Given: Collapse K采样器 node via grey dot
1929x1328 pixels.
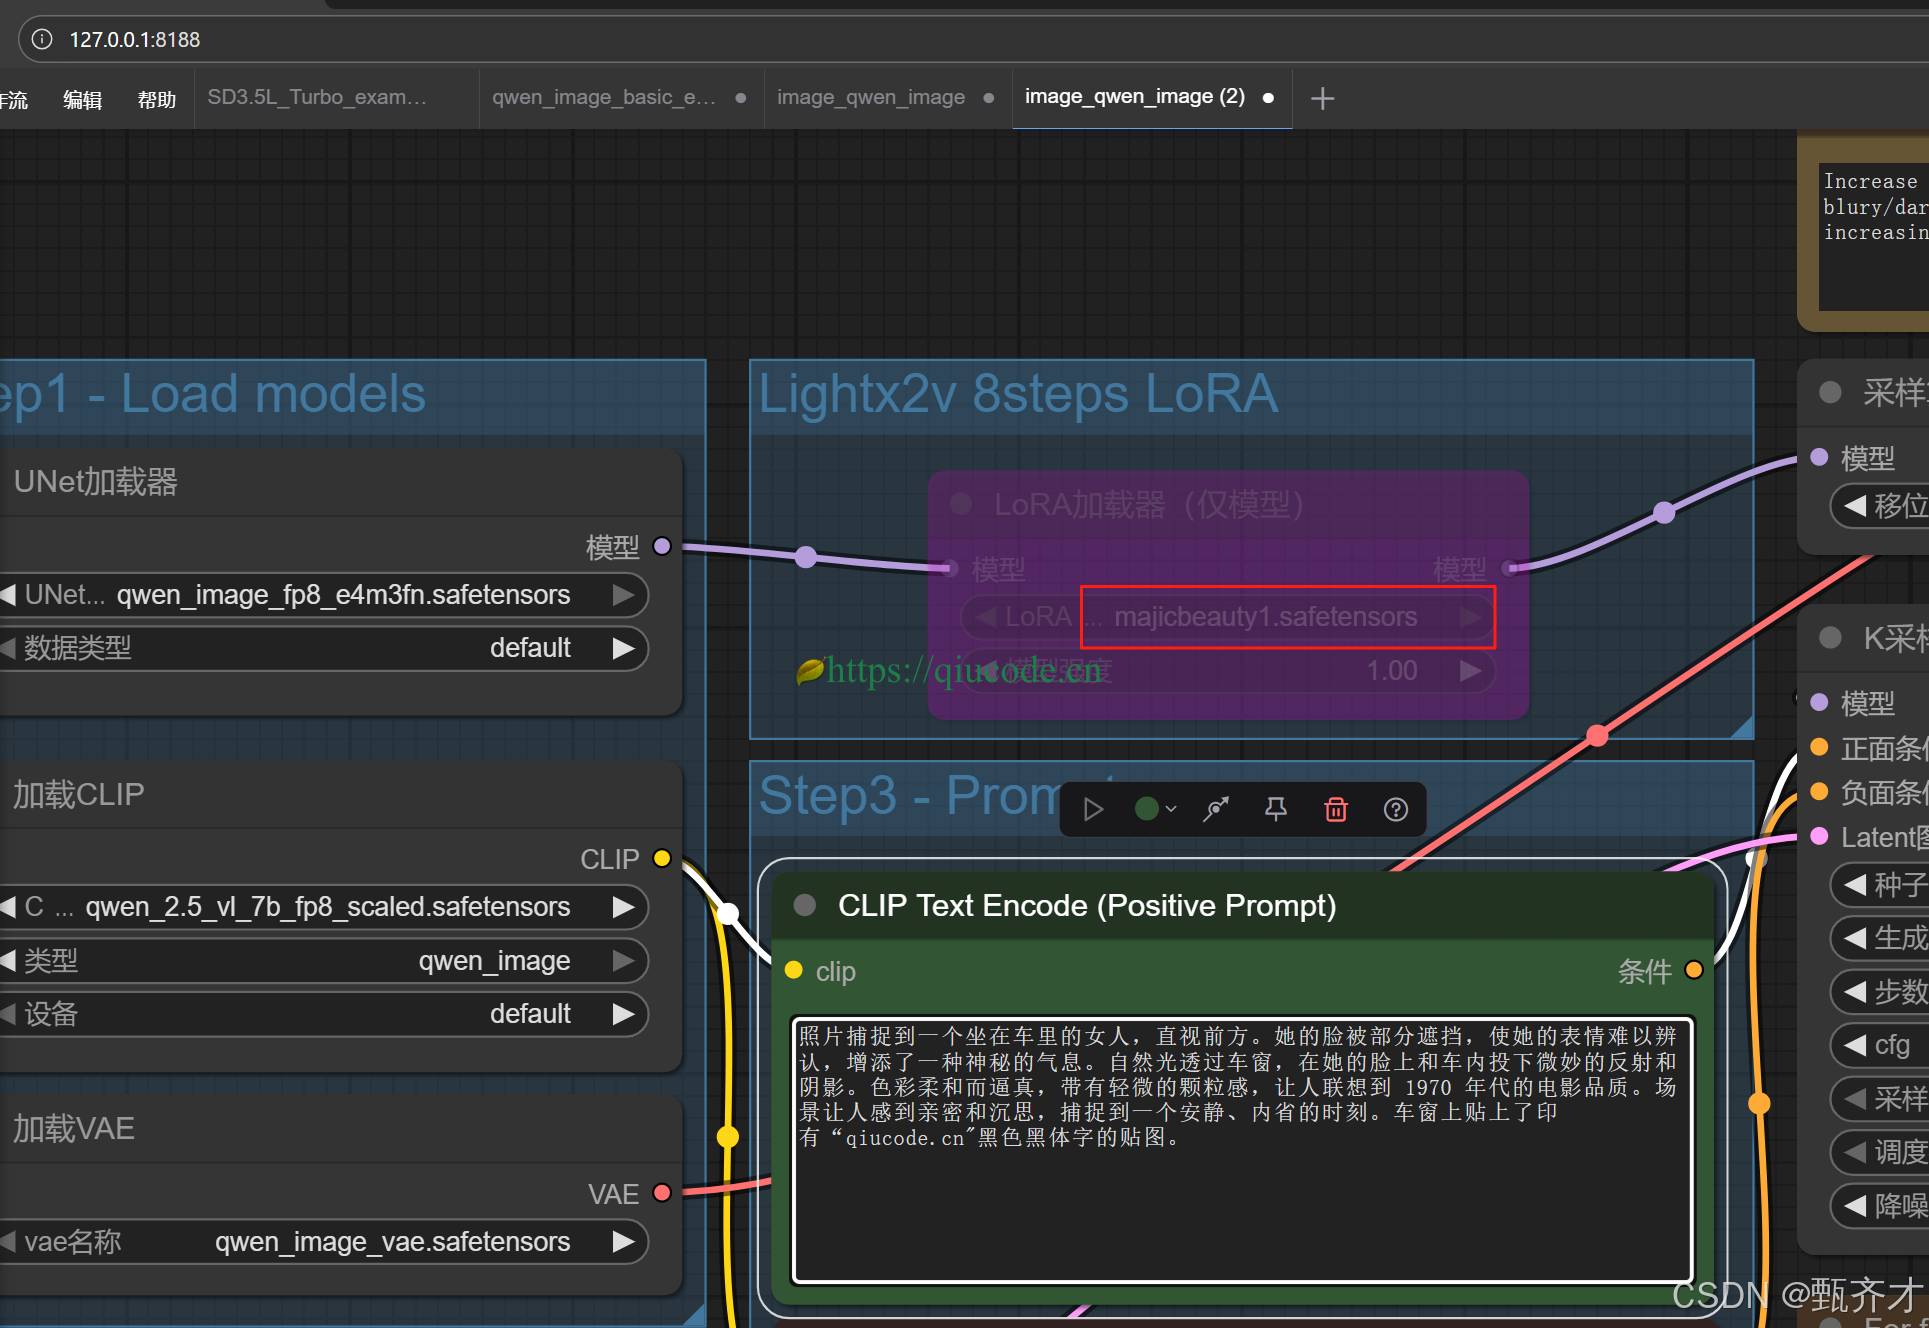Looking at the screenshot, I should click(x=1831, y=637).
